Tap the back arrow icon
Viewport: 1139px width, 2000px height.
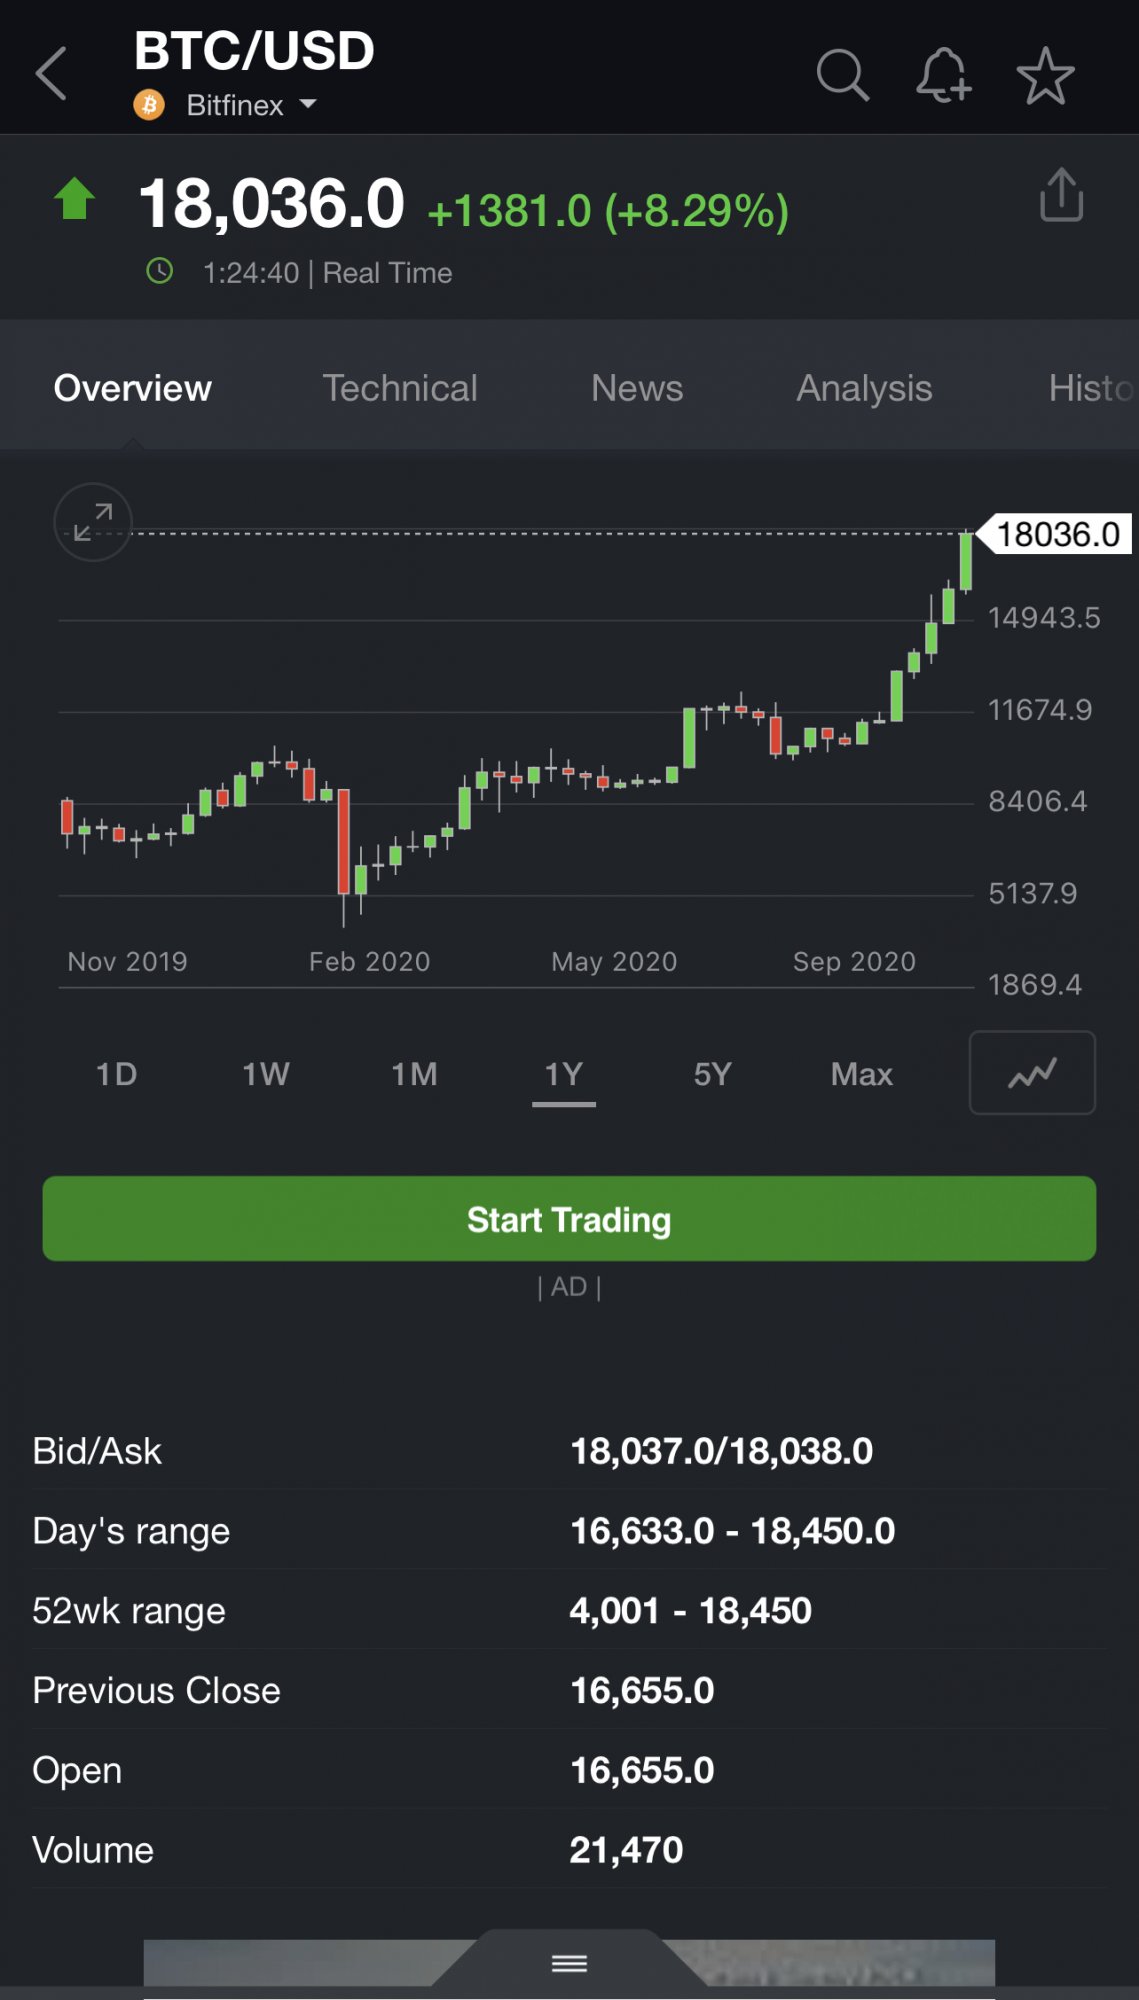[x=51, y=74]
